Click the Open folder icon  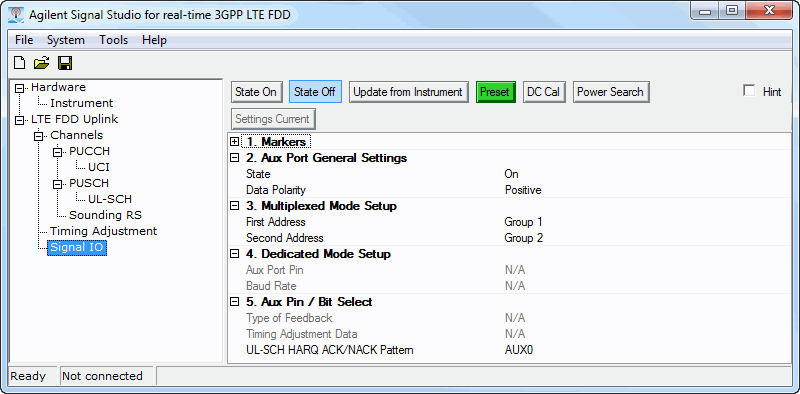click(41, 63)
